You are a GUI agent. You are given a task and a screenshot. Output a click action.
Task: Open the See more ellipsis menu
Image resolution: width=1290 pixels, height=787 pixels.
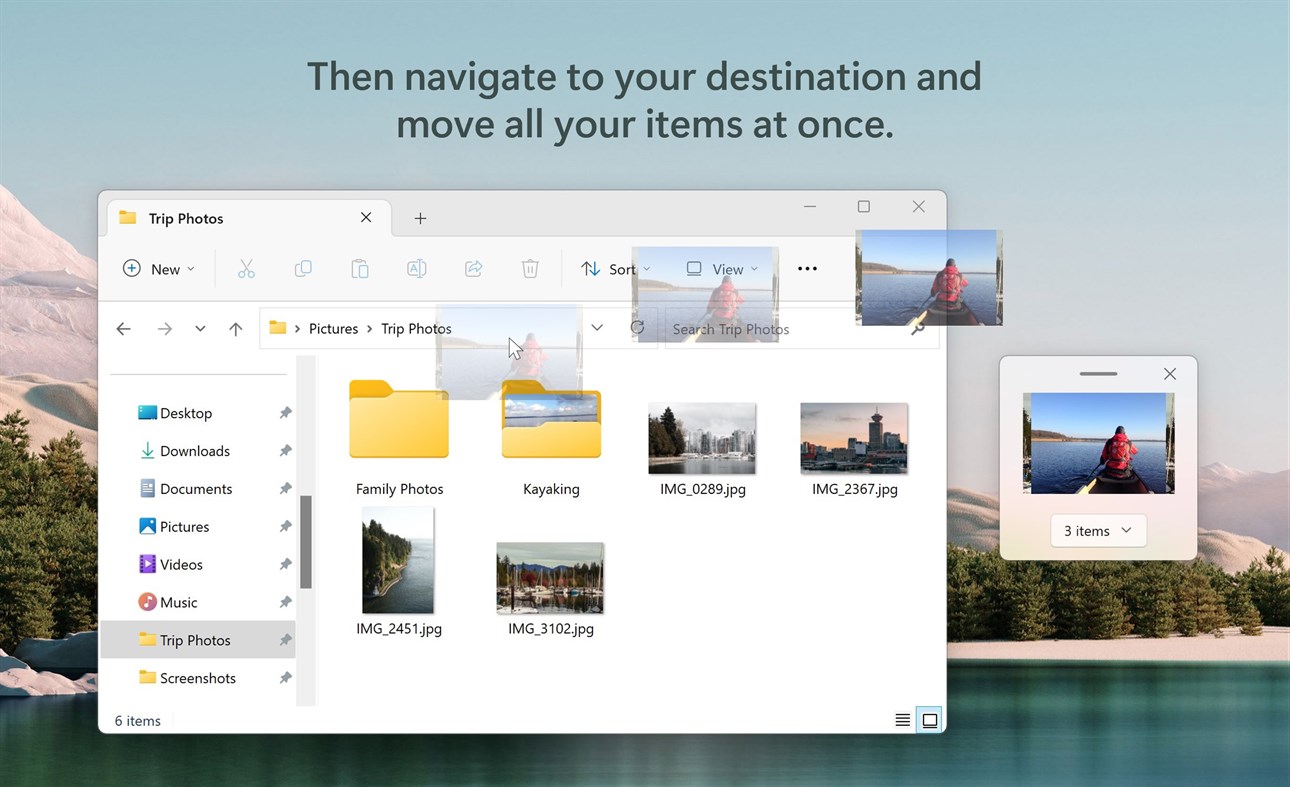(x=807, y=268)
